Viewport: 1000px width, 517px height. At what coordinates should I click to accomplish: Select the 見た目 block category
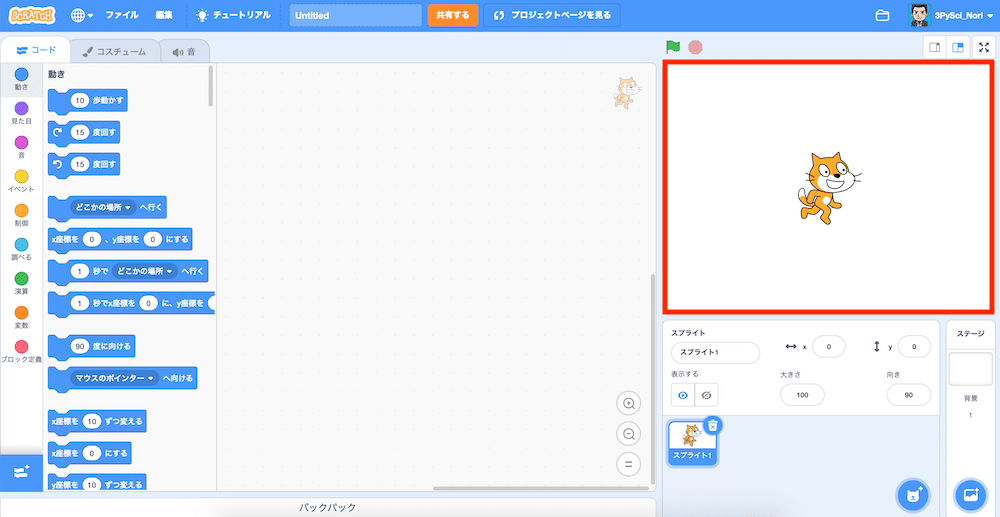point(21,113)
